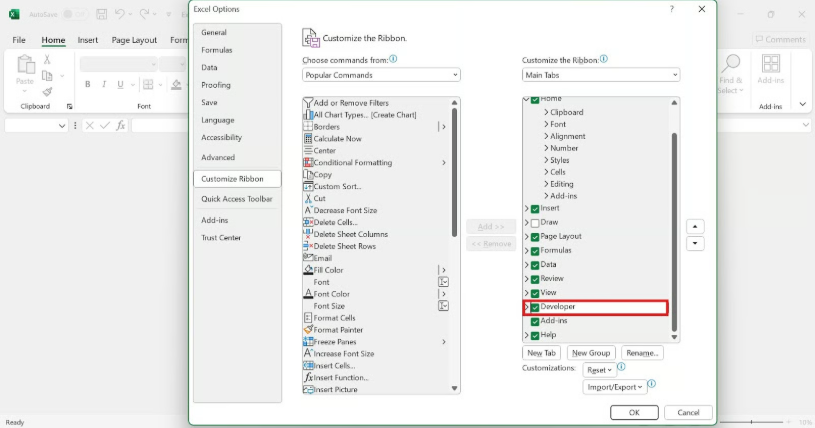Uncheck the Developer tab checkbox

click(535, 307)
